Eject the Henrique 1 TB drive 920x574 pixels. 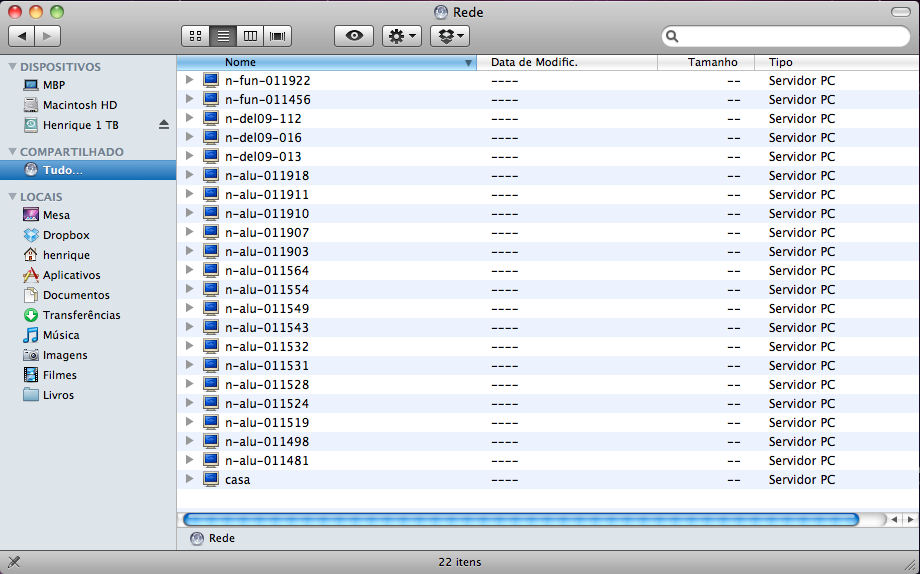coord(164,125)
